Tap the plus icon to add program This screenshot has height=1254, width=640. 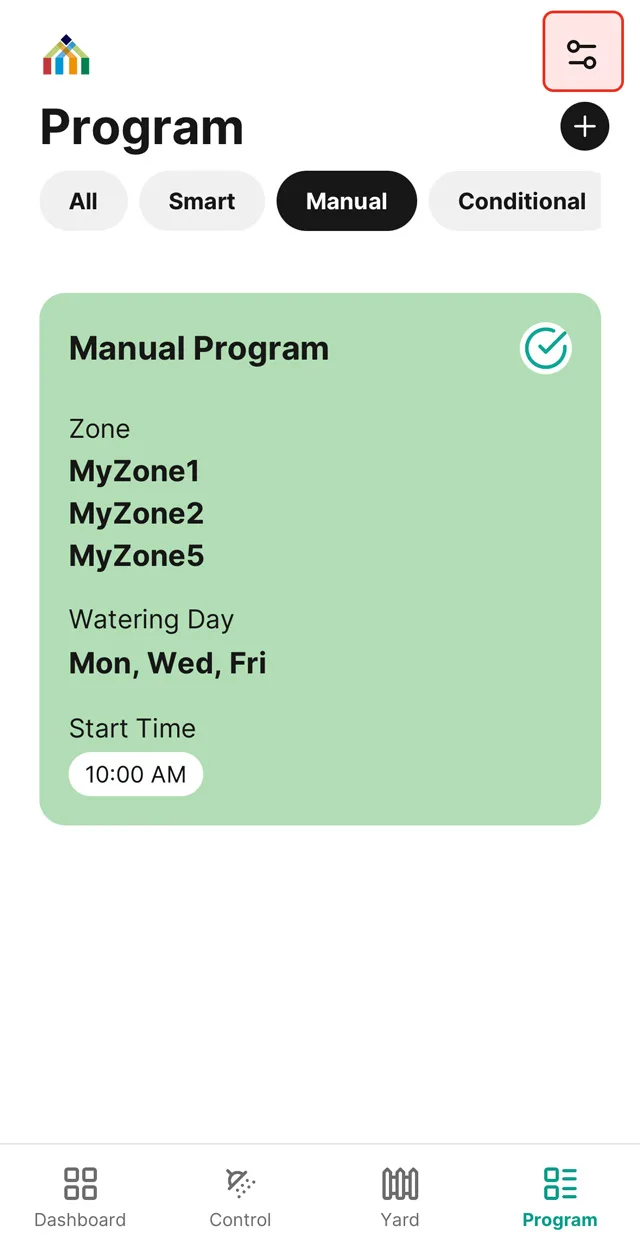(x=584, y=127)
